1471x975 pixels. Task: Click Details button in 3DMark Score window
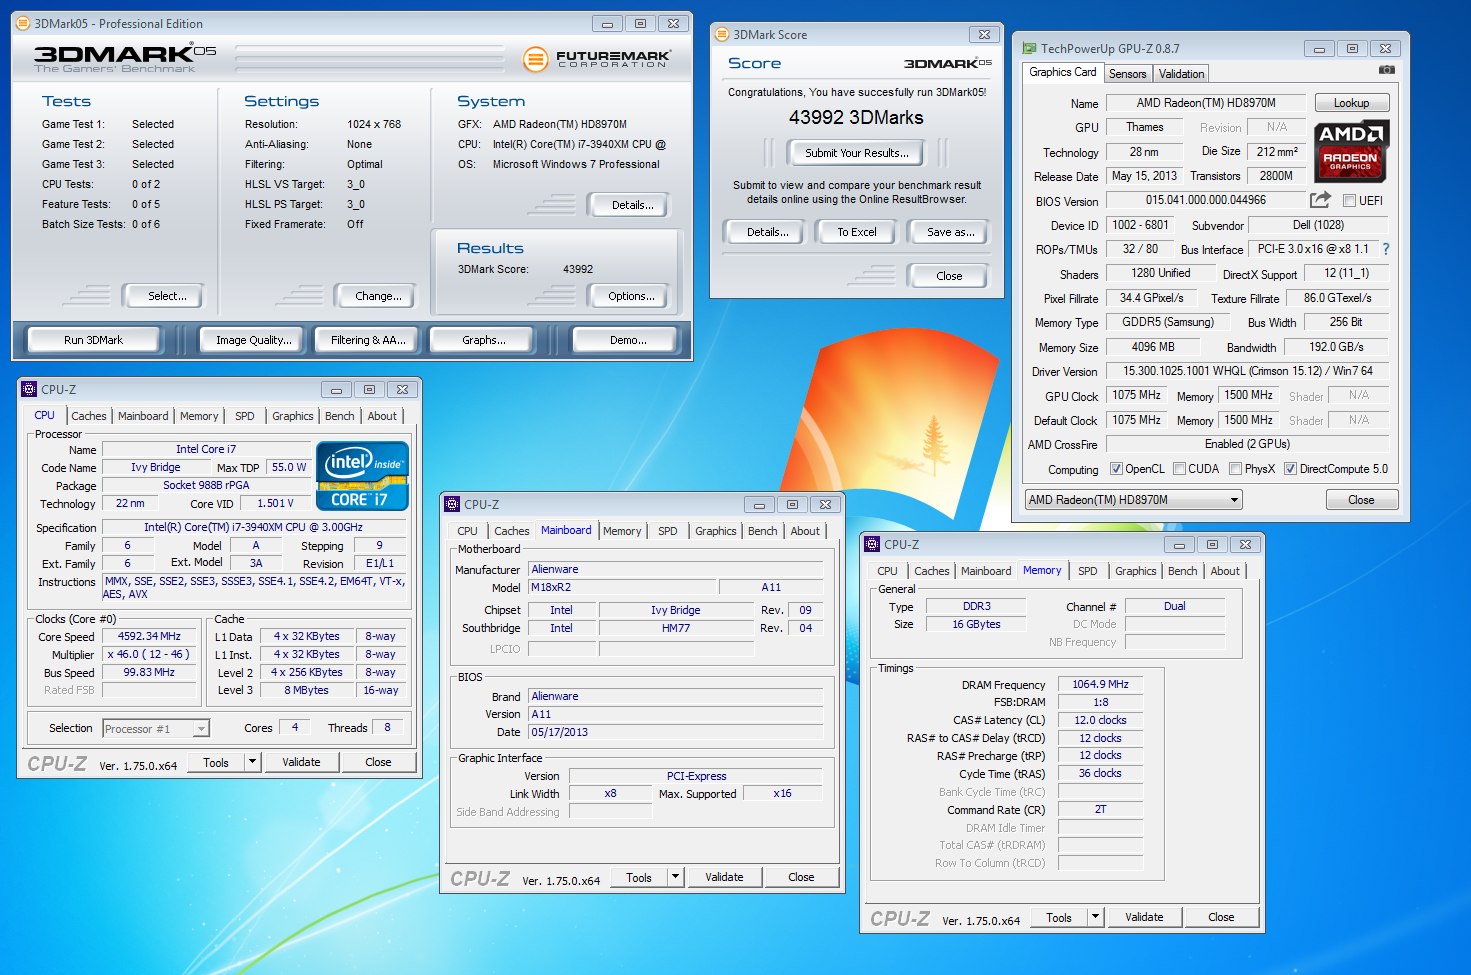coord(767,232)
